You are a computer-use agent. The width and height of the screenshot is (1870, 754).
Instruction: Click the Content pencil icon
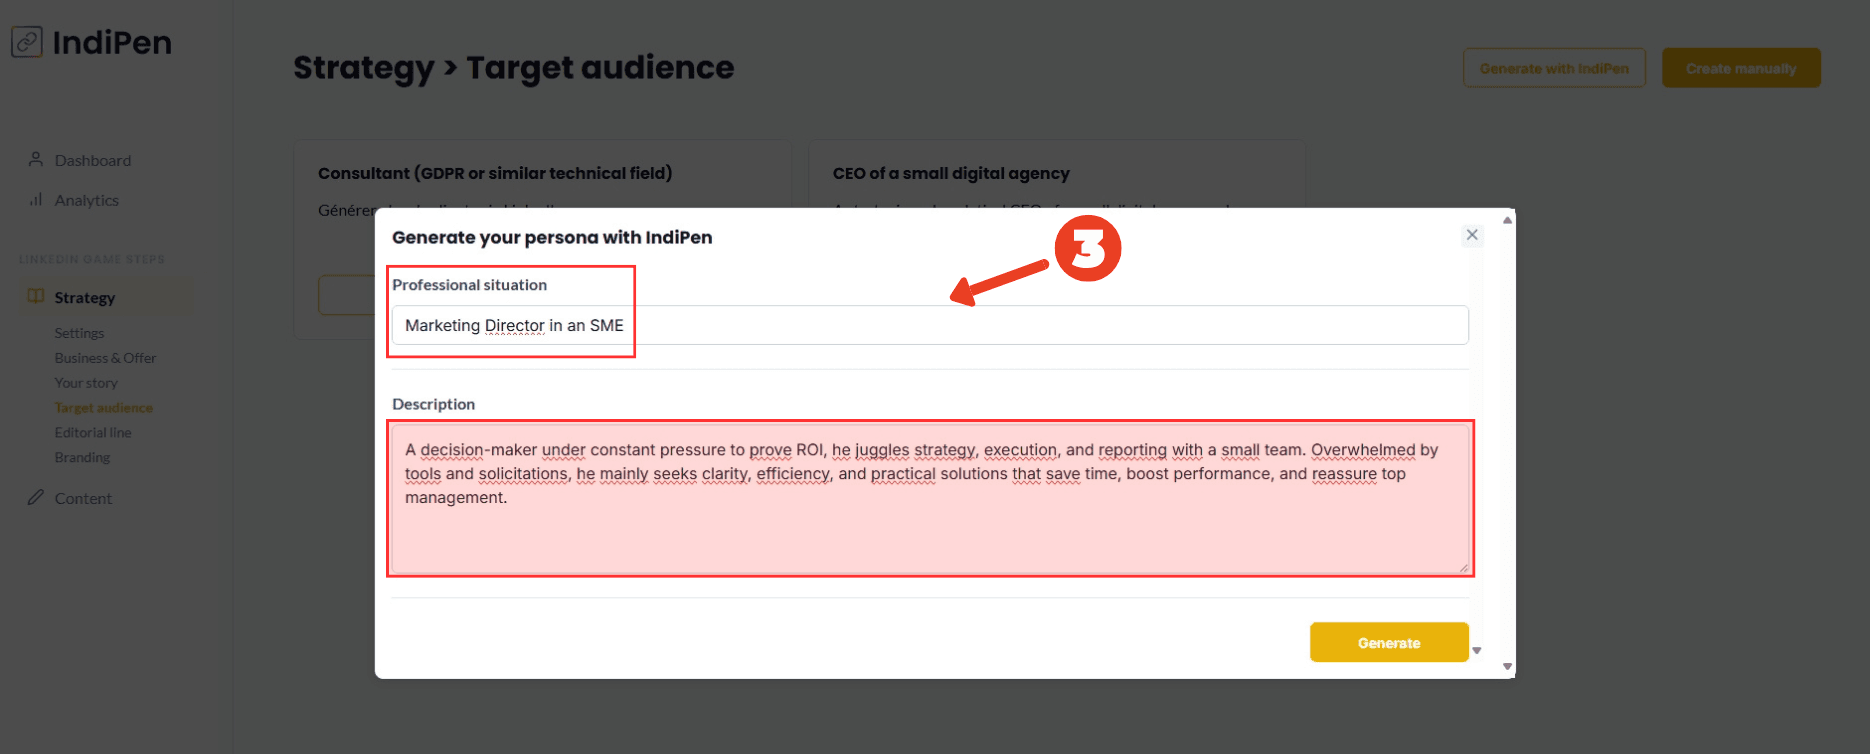point(36,498)
